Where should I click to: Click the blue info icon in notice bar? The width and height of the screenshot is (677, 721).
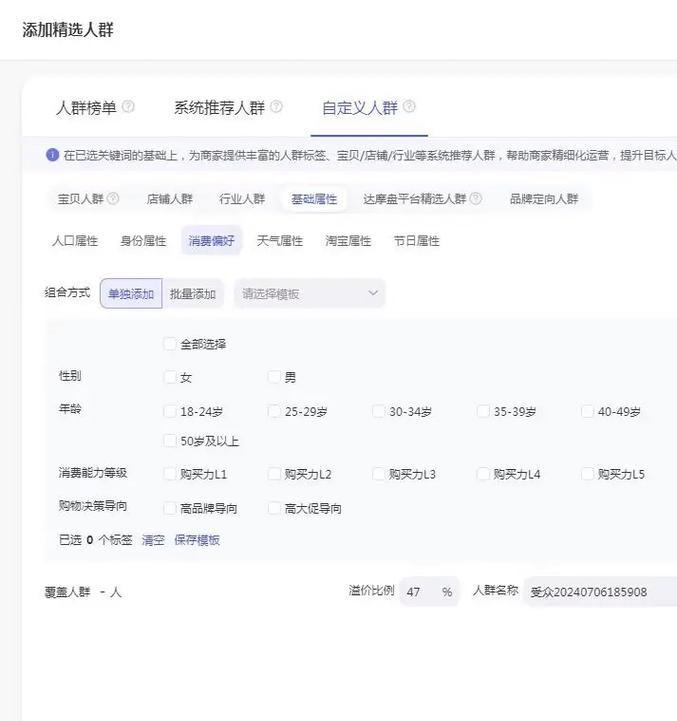click(x=52, y=155)
